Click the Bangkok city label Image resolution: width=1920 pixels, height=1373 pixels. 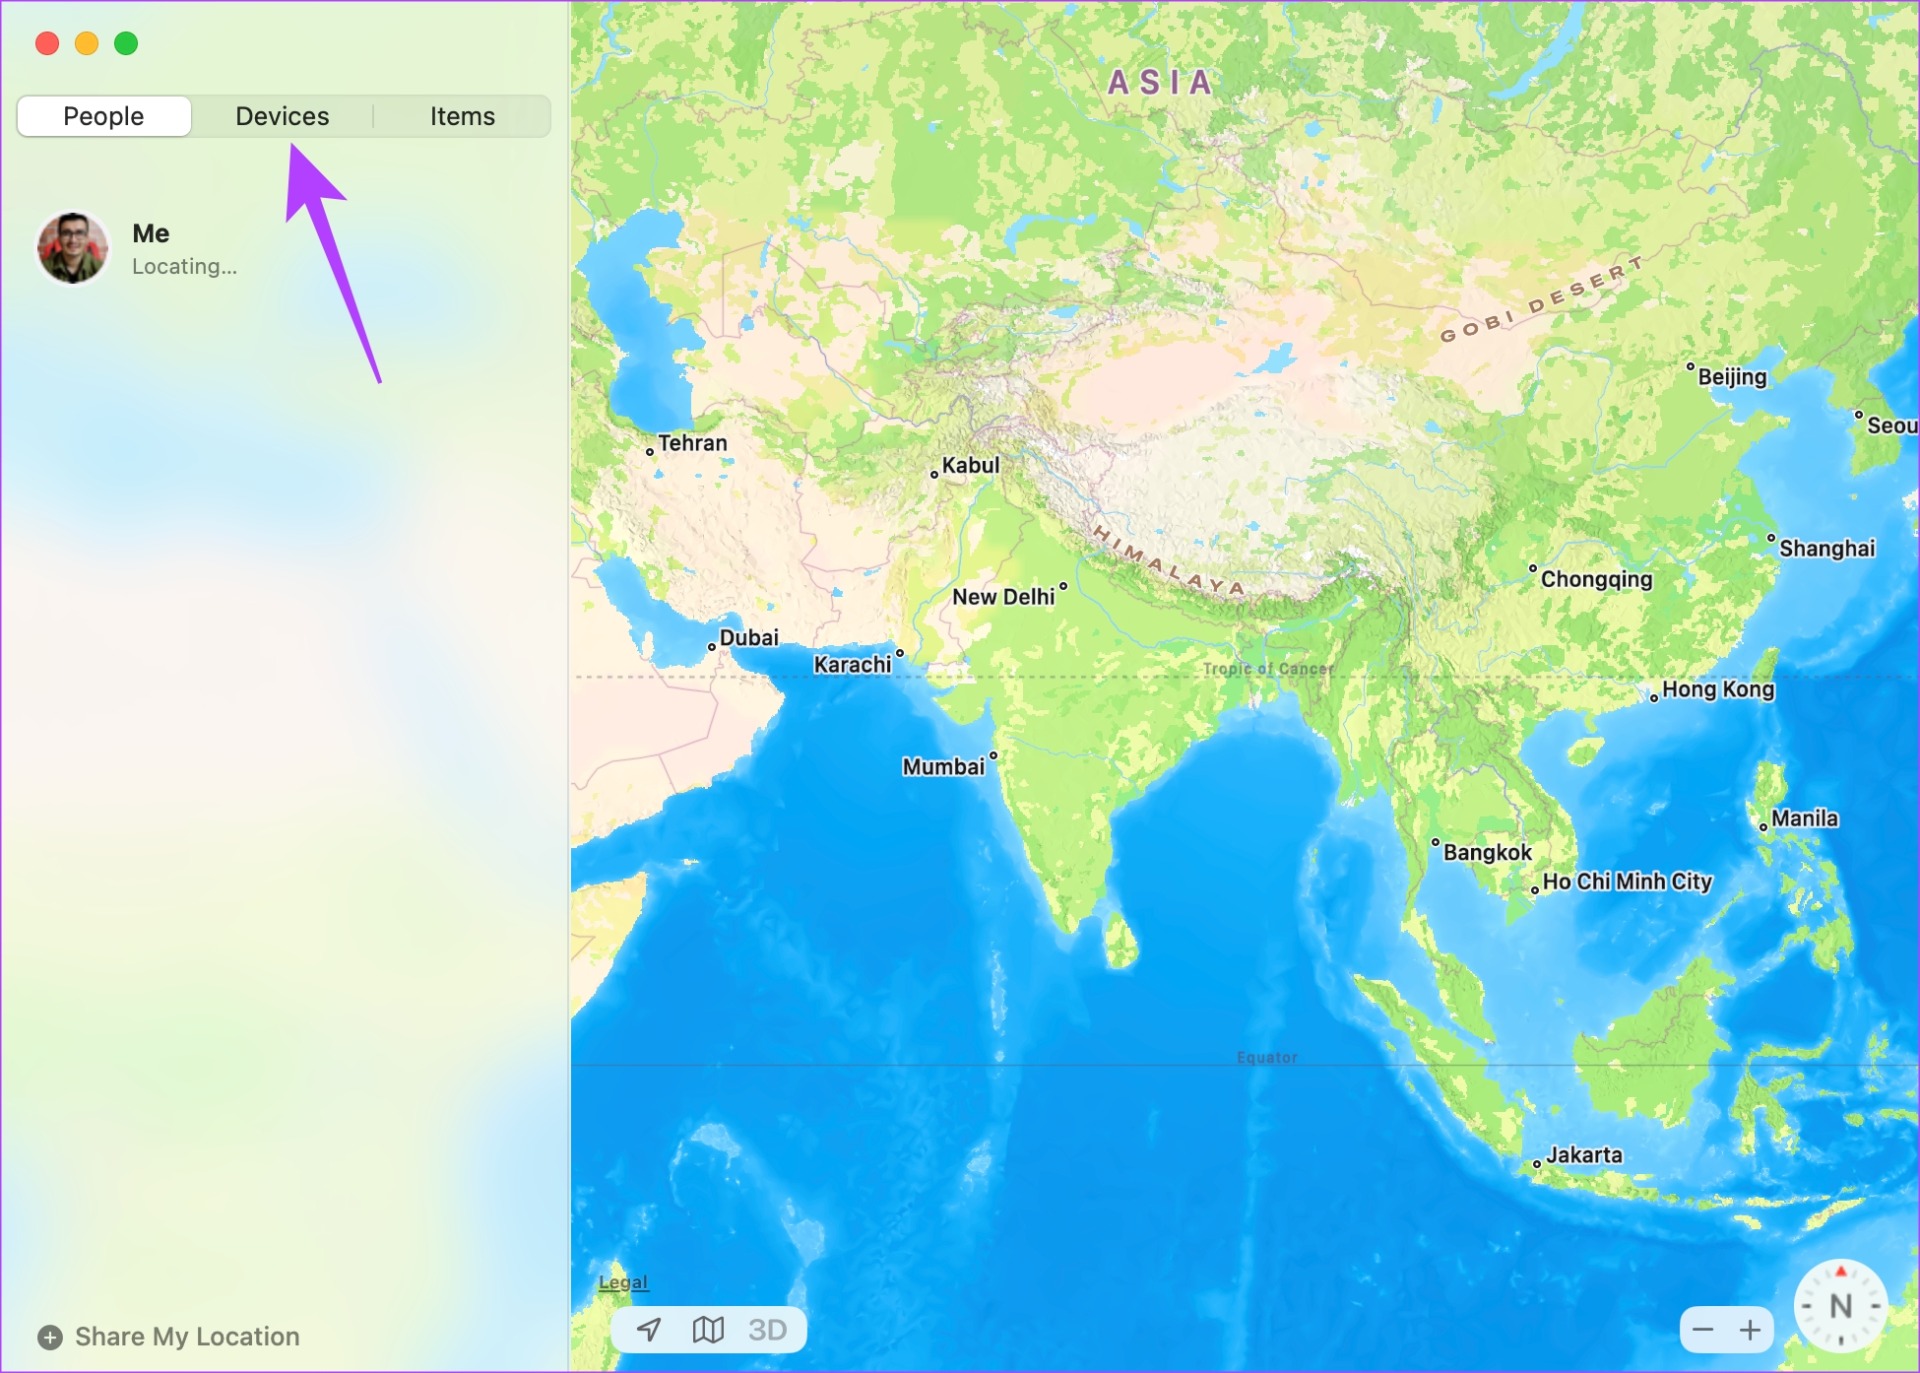tap(1487, 853)
